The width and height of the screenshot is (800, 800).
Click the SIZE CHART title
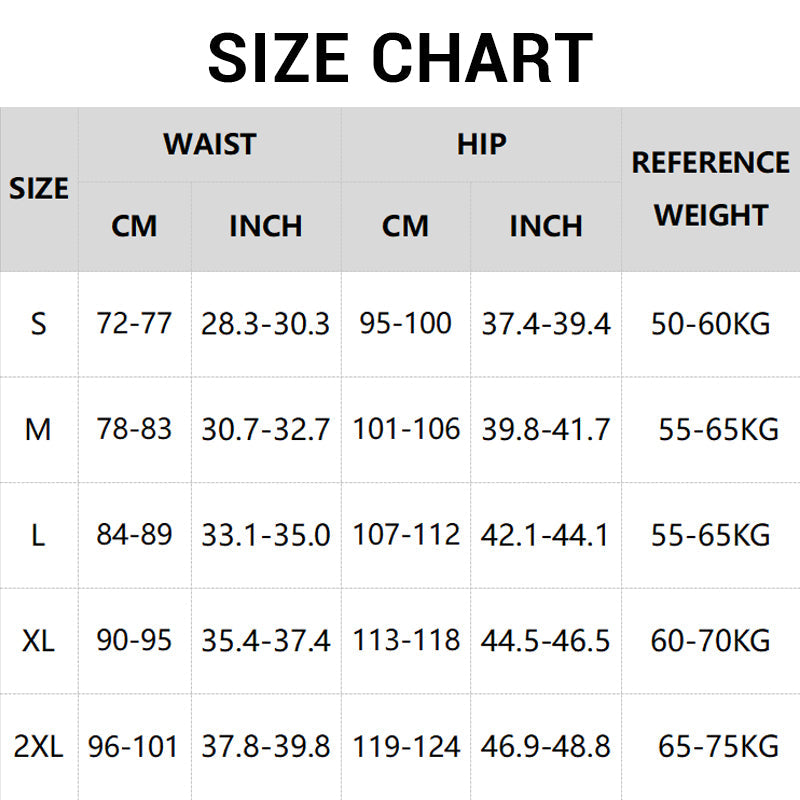click(x=400, y=58)
